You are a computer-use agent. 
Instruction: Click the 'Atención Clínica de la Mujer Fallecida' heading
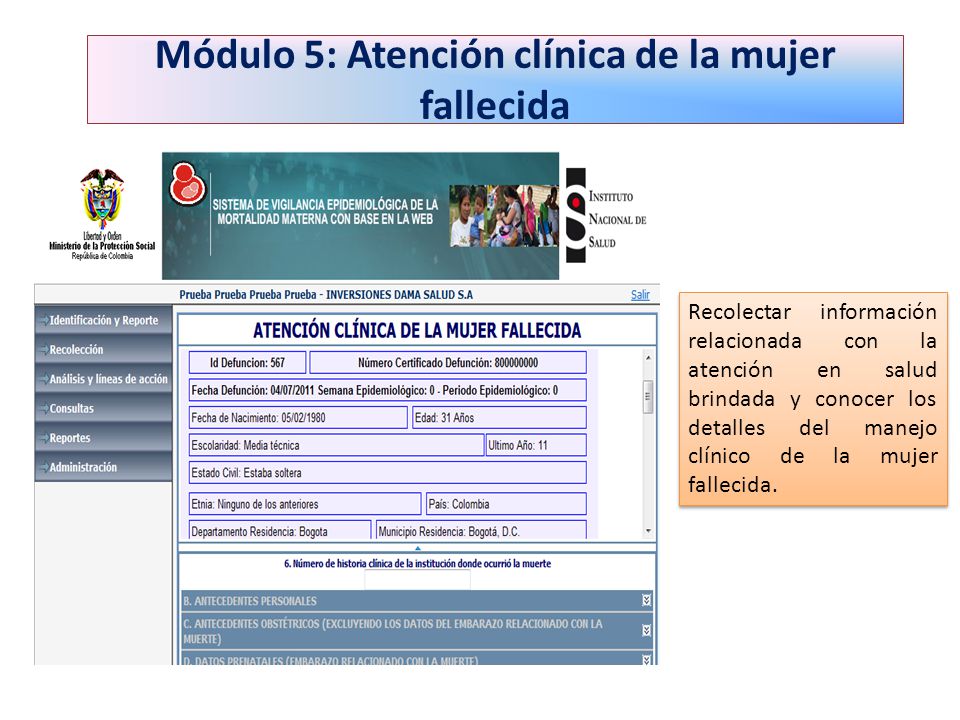(417, 331)
